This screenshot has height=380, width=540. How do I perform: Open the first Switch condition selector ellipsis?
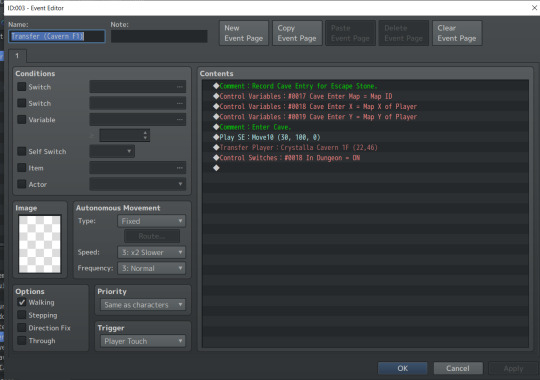(x=179, y=87)
